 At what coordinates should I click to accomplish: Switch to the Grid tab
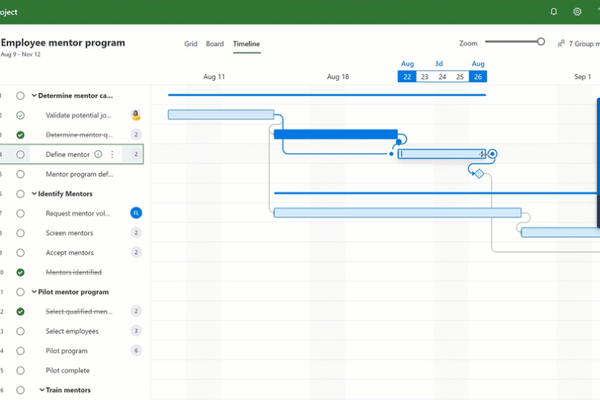[191, 44]
